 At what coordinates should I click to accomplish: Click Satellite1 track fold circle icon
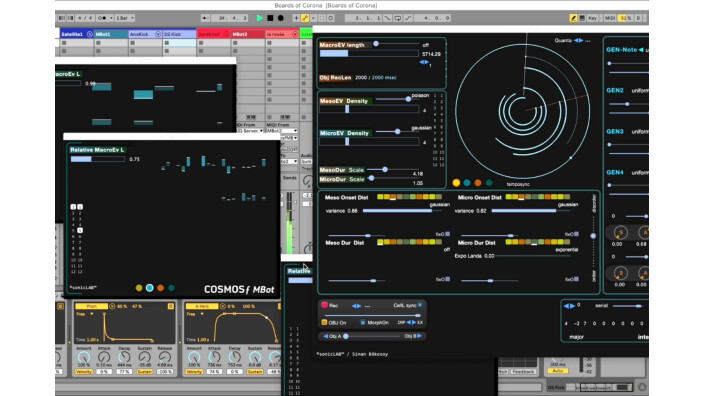click(89, 34)
